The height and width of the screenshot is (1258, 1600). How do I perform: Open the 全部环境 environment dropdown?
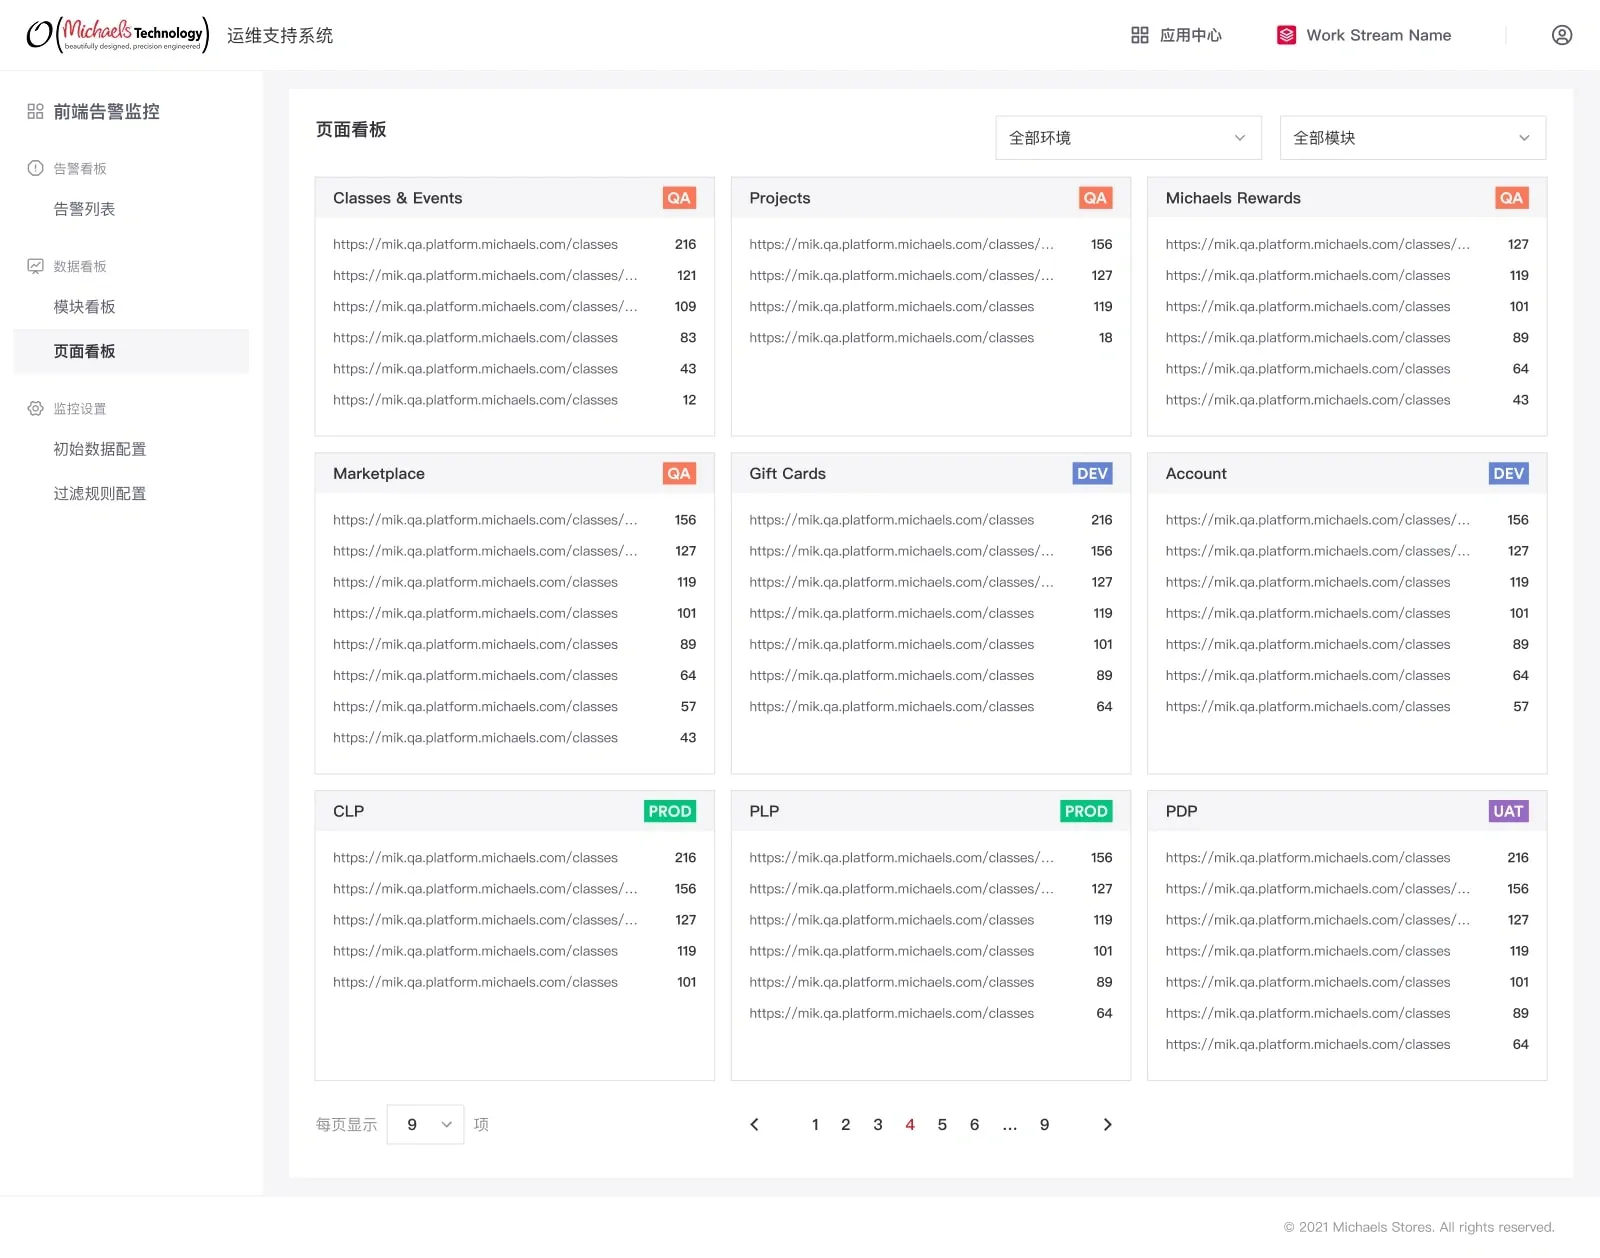(1128, 138)
